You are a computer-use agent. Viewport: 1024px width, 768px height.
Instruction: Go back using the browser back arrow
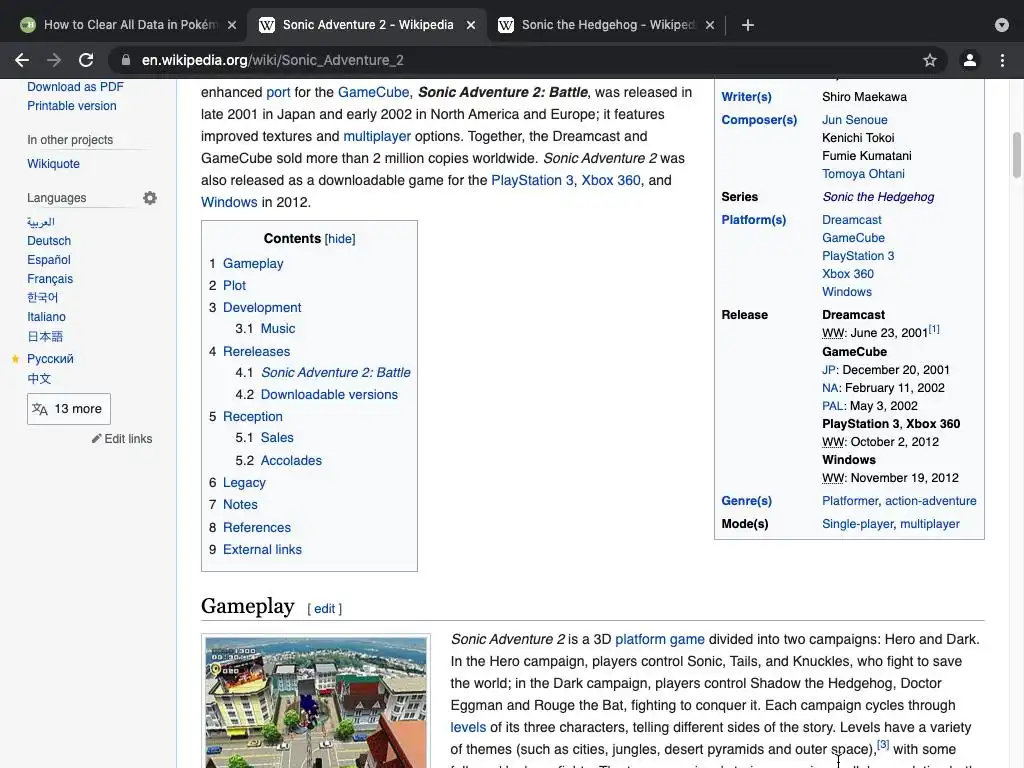click(x=22, y=60)
